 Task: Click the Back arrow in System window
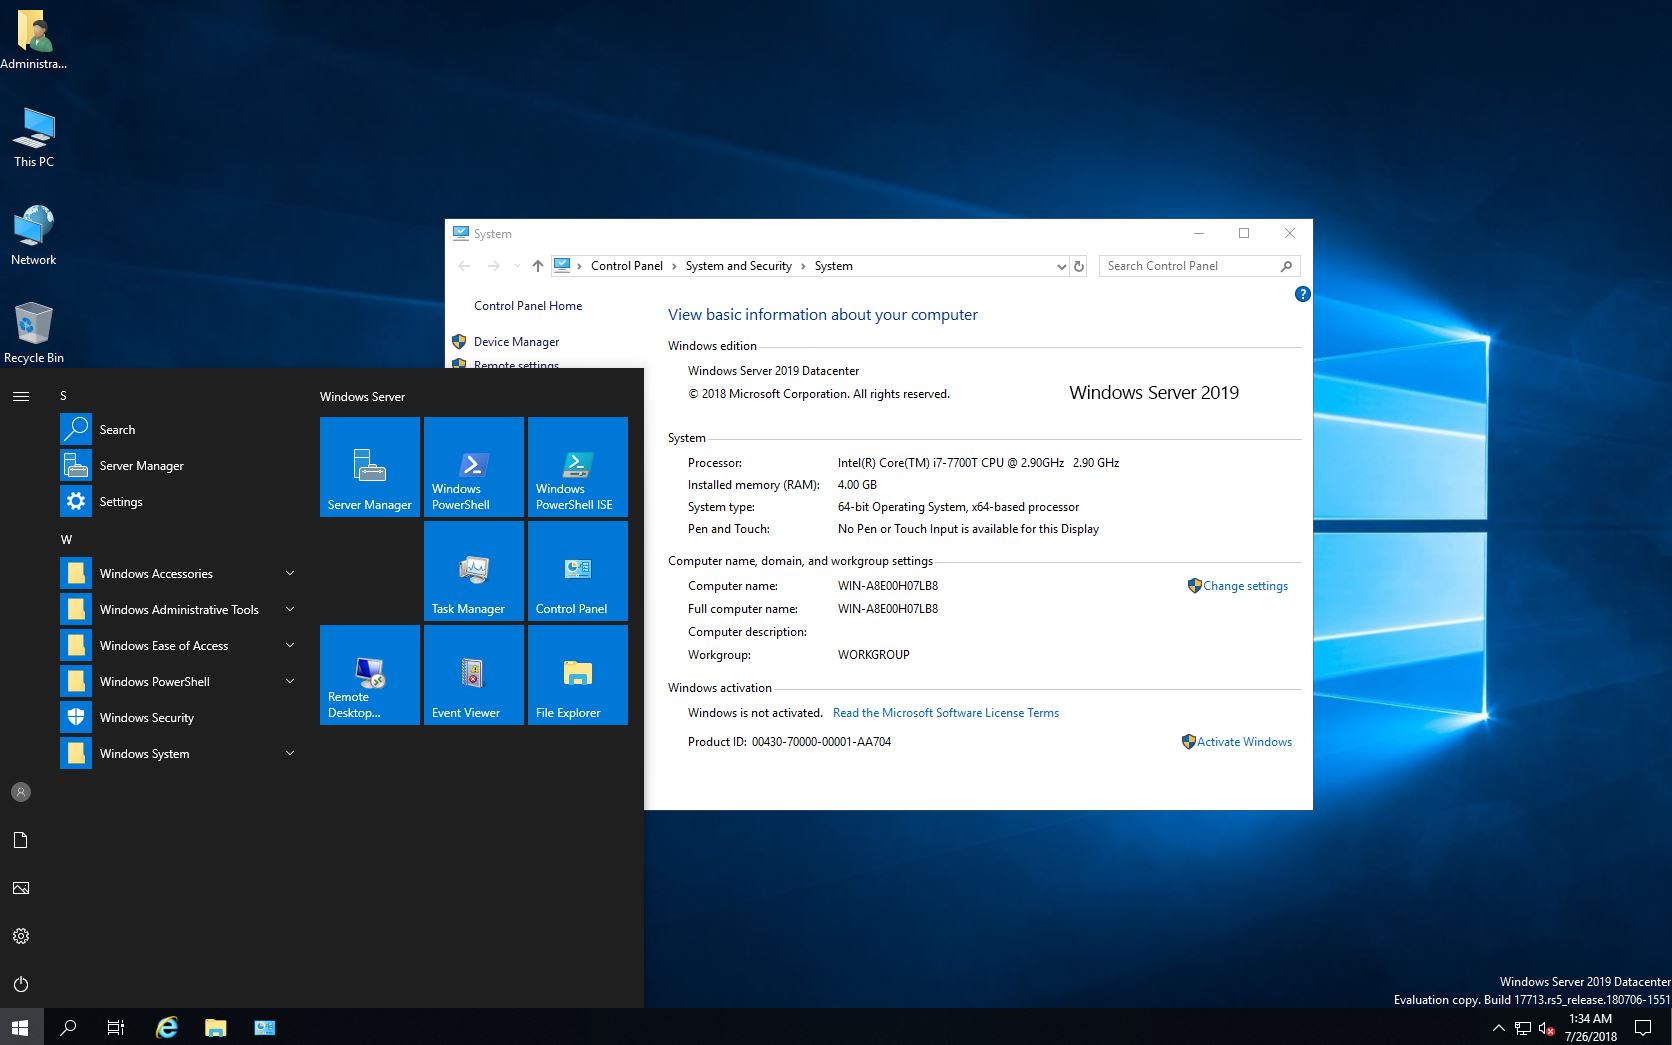pyautogui.click(x=464, y=266)
